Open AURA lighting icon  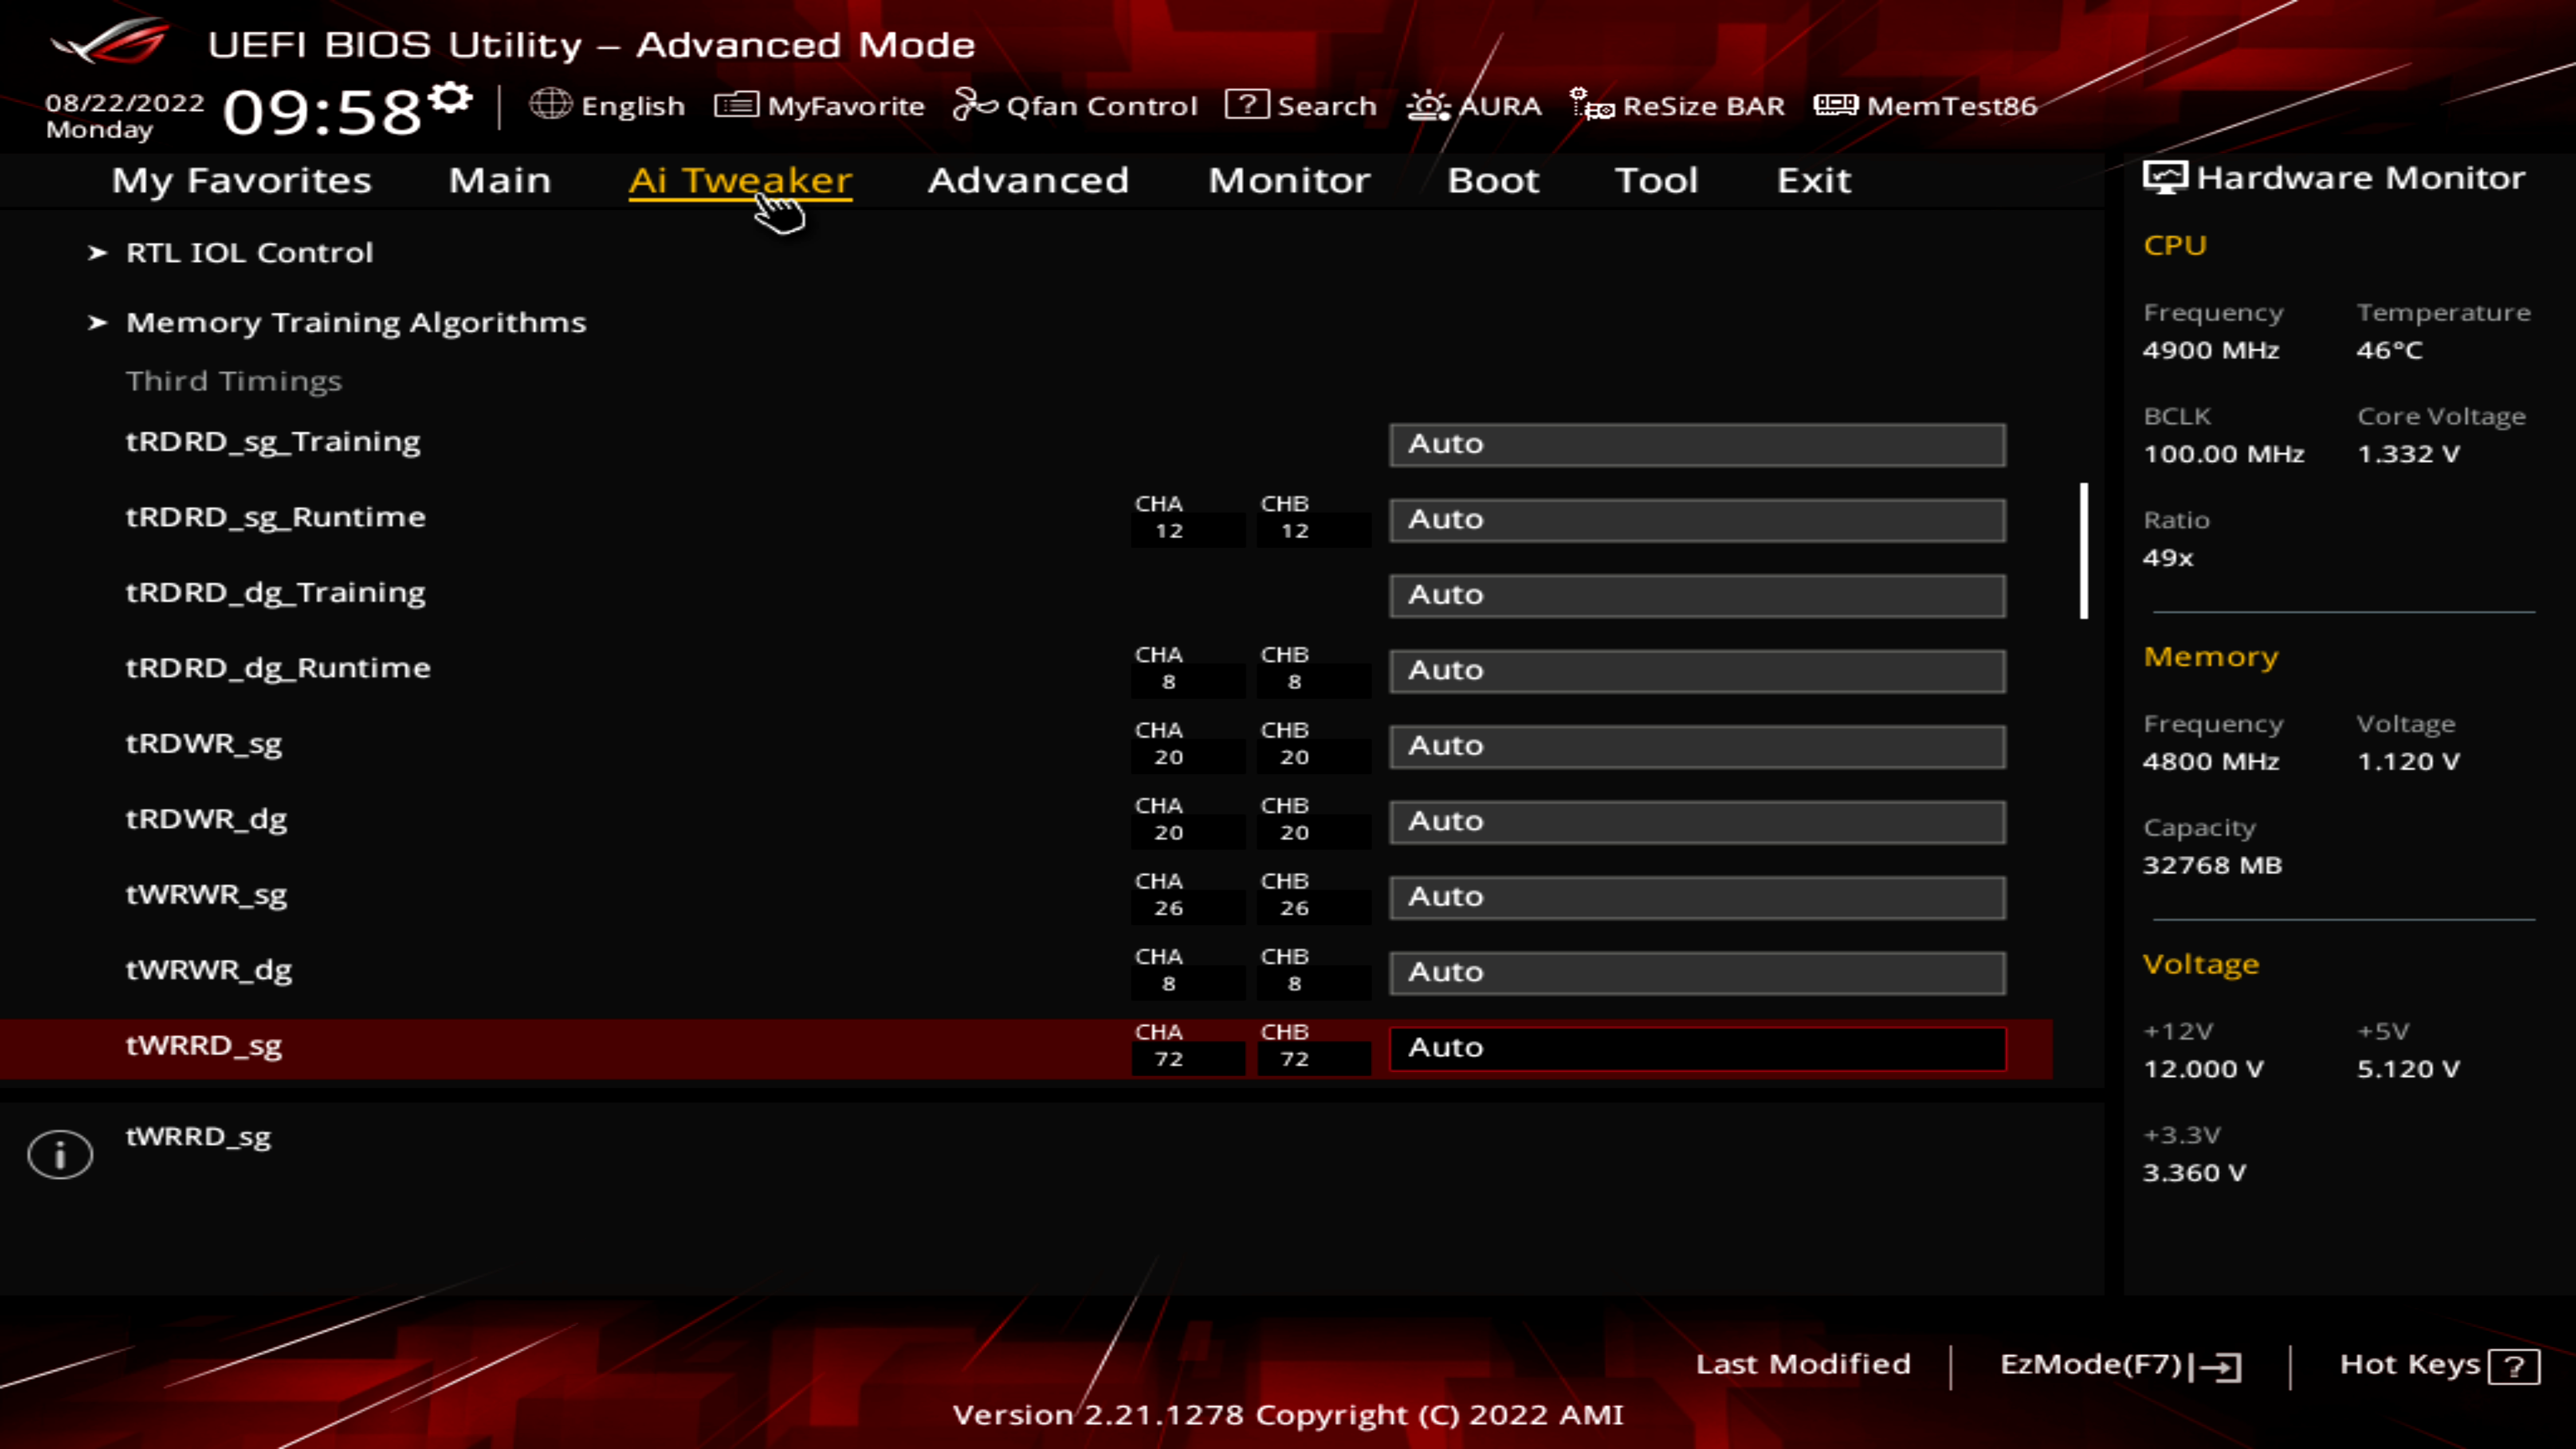pos(1428,105)
